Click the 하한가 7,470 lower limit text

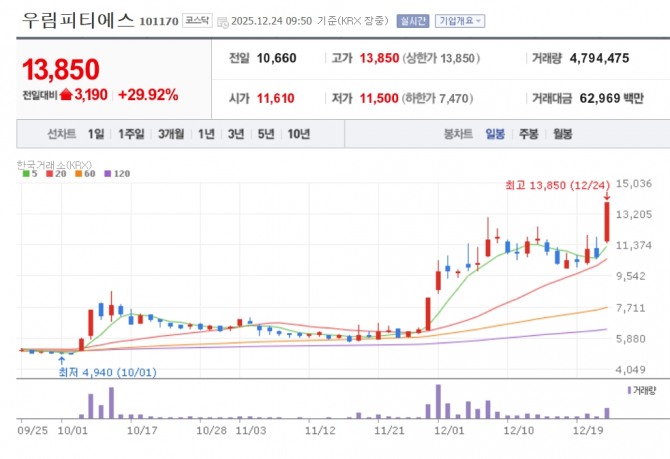(x=437, y=99)
